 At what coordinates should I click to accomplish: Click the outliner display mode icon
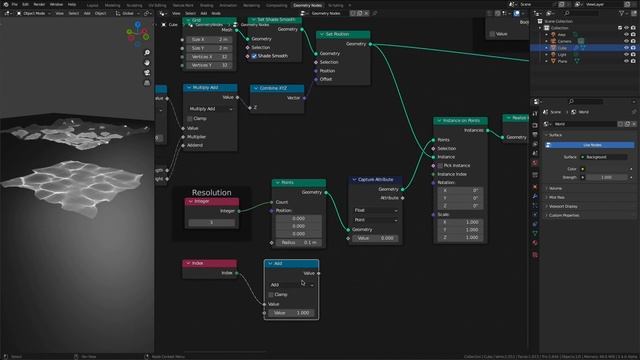click(550, 13)
